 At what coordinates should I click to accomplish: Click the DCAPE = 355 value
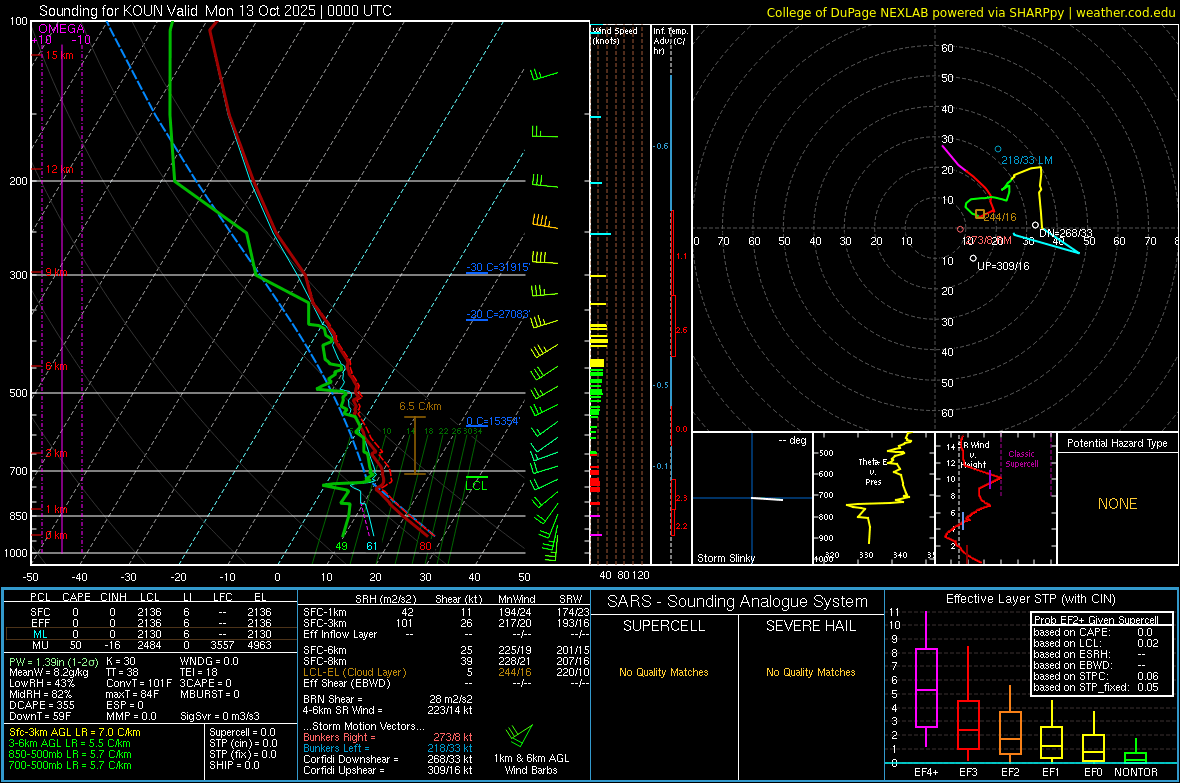(39, 705)
